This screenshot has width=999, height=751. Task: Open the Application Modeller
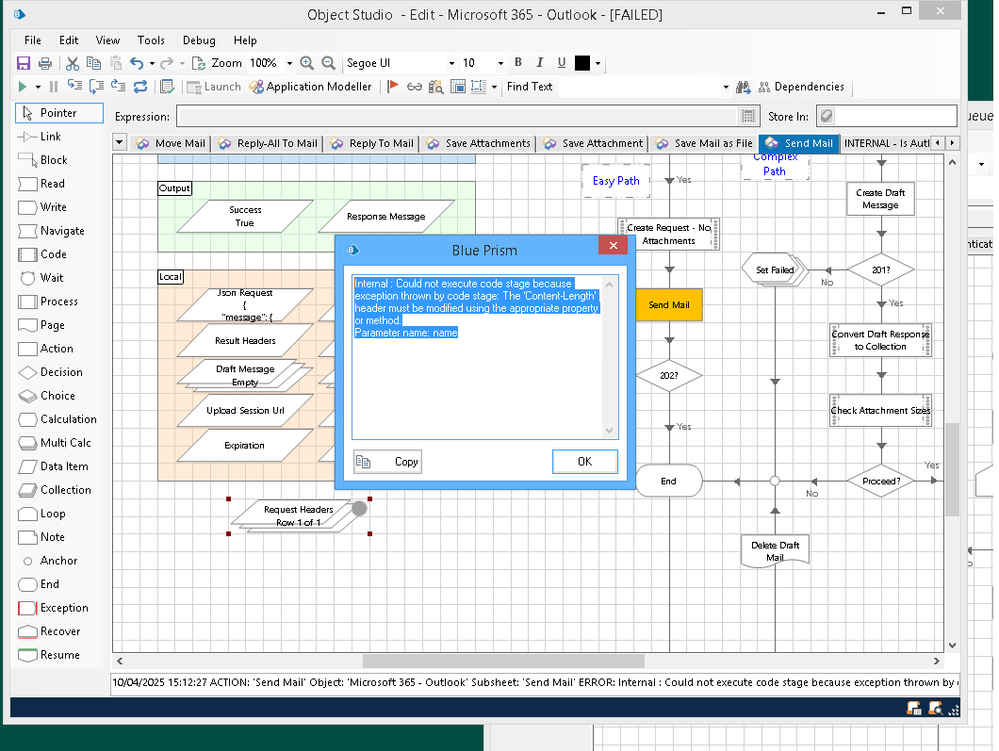(310, 87)
